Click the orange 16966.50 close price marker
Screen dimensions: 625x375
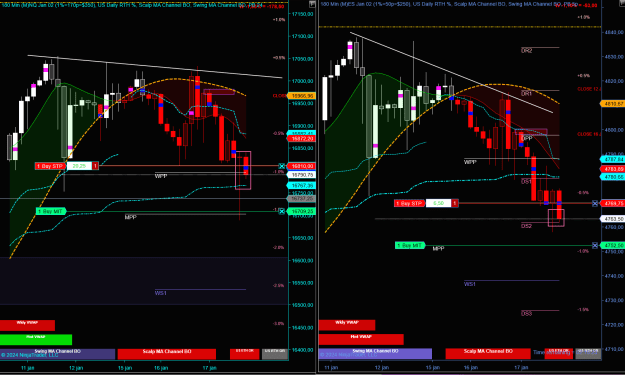[302, 96]
